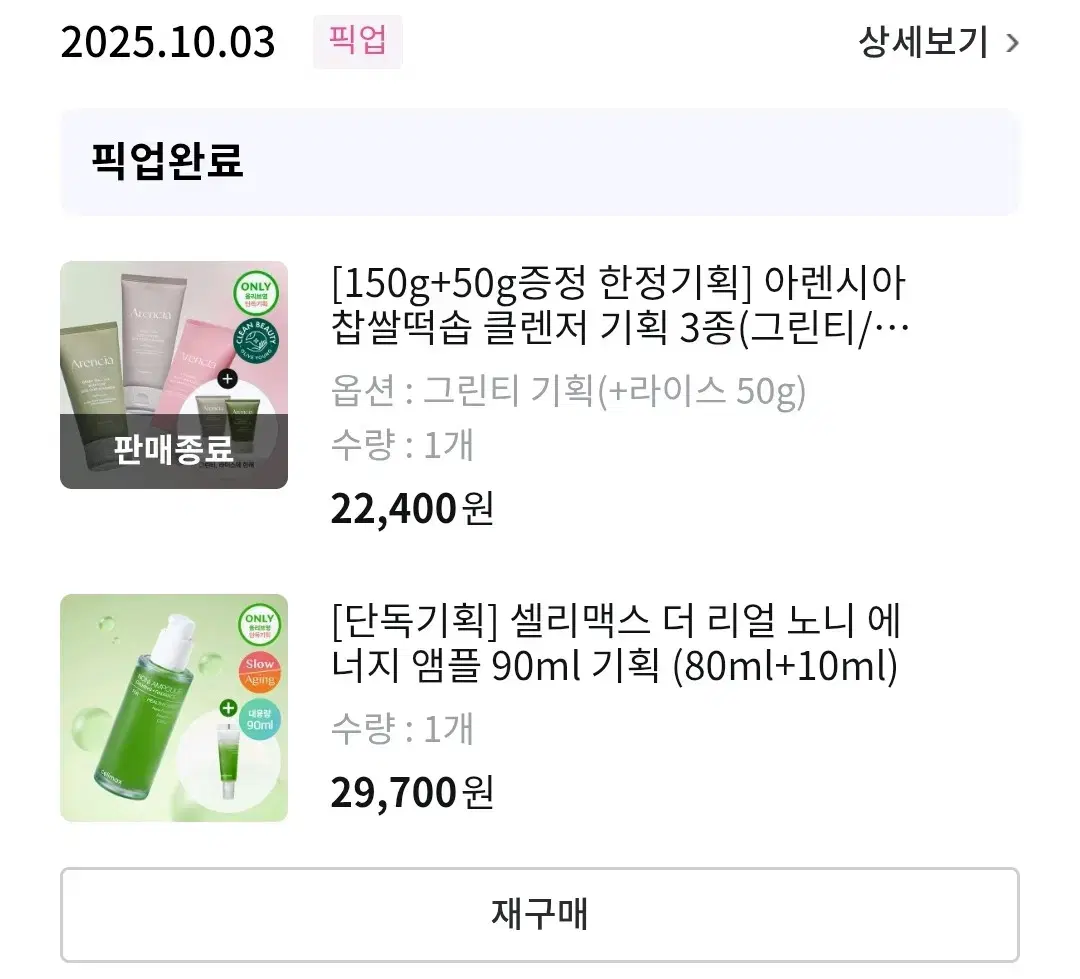This screenshot has width=1080, height=979.
Task: Click the green plus icon on Celimax image
Action: (229, 708)
